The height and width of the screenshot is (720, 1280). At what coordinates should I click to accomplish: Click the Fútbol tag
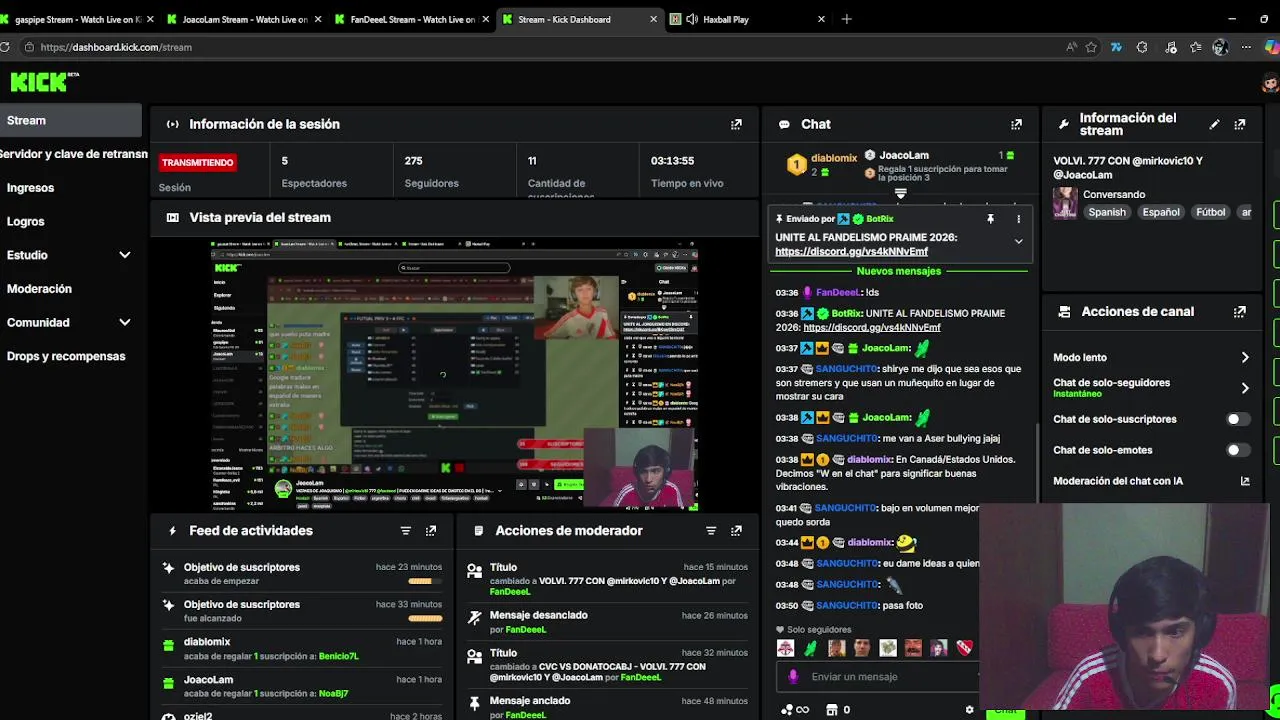pos(1210,213)
